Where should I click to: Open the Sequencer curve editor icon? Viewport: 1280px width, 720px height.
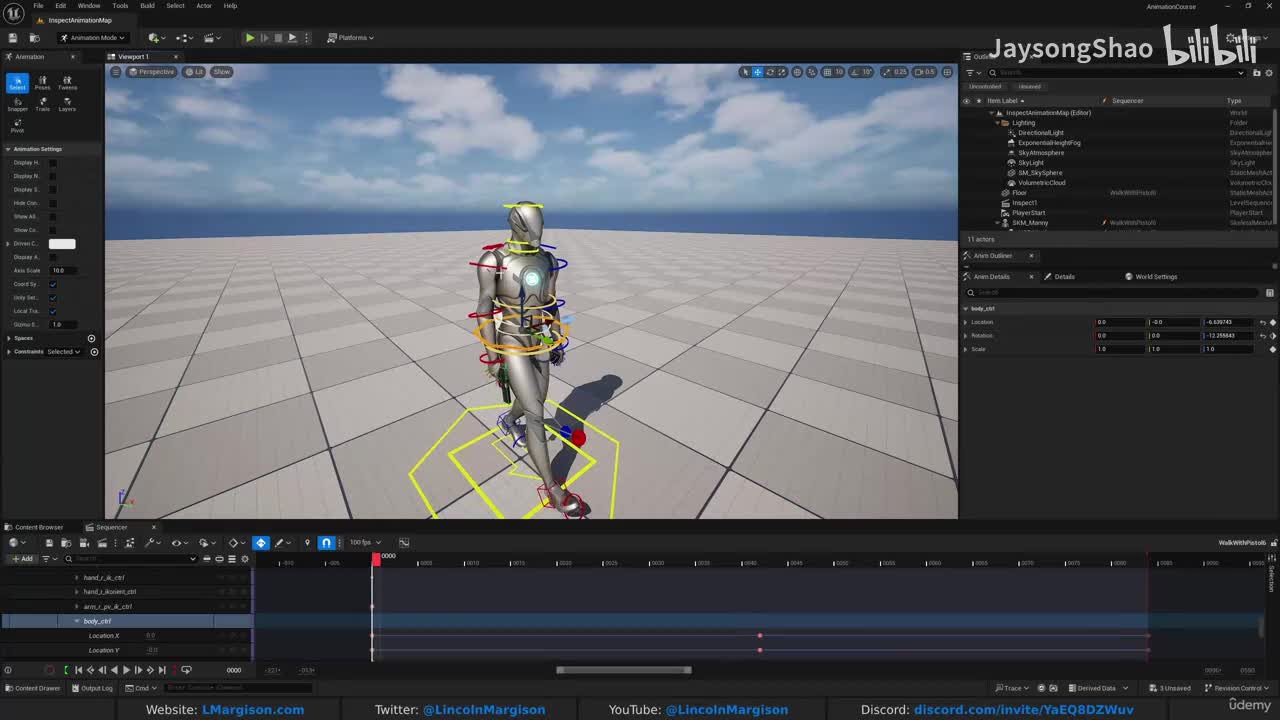404,542
